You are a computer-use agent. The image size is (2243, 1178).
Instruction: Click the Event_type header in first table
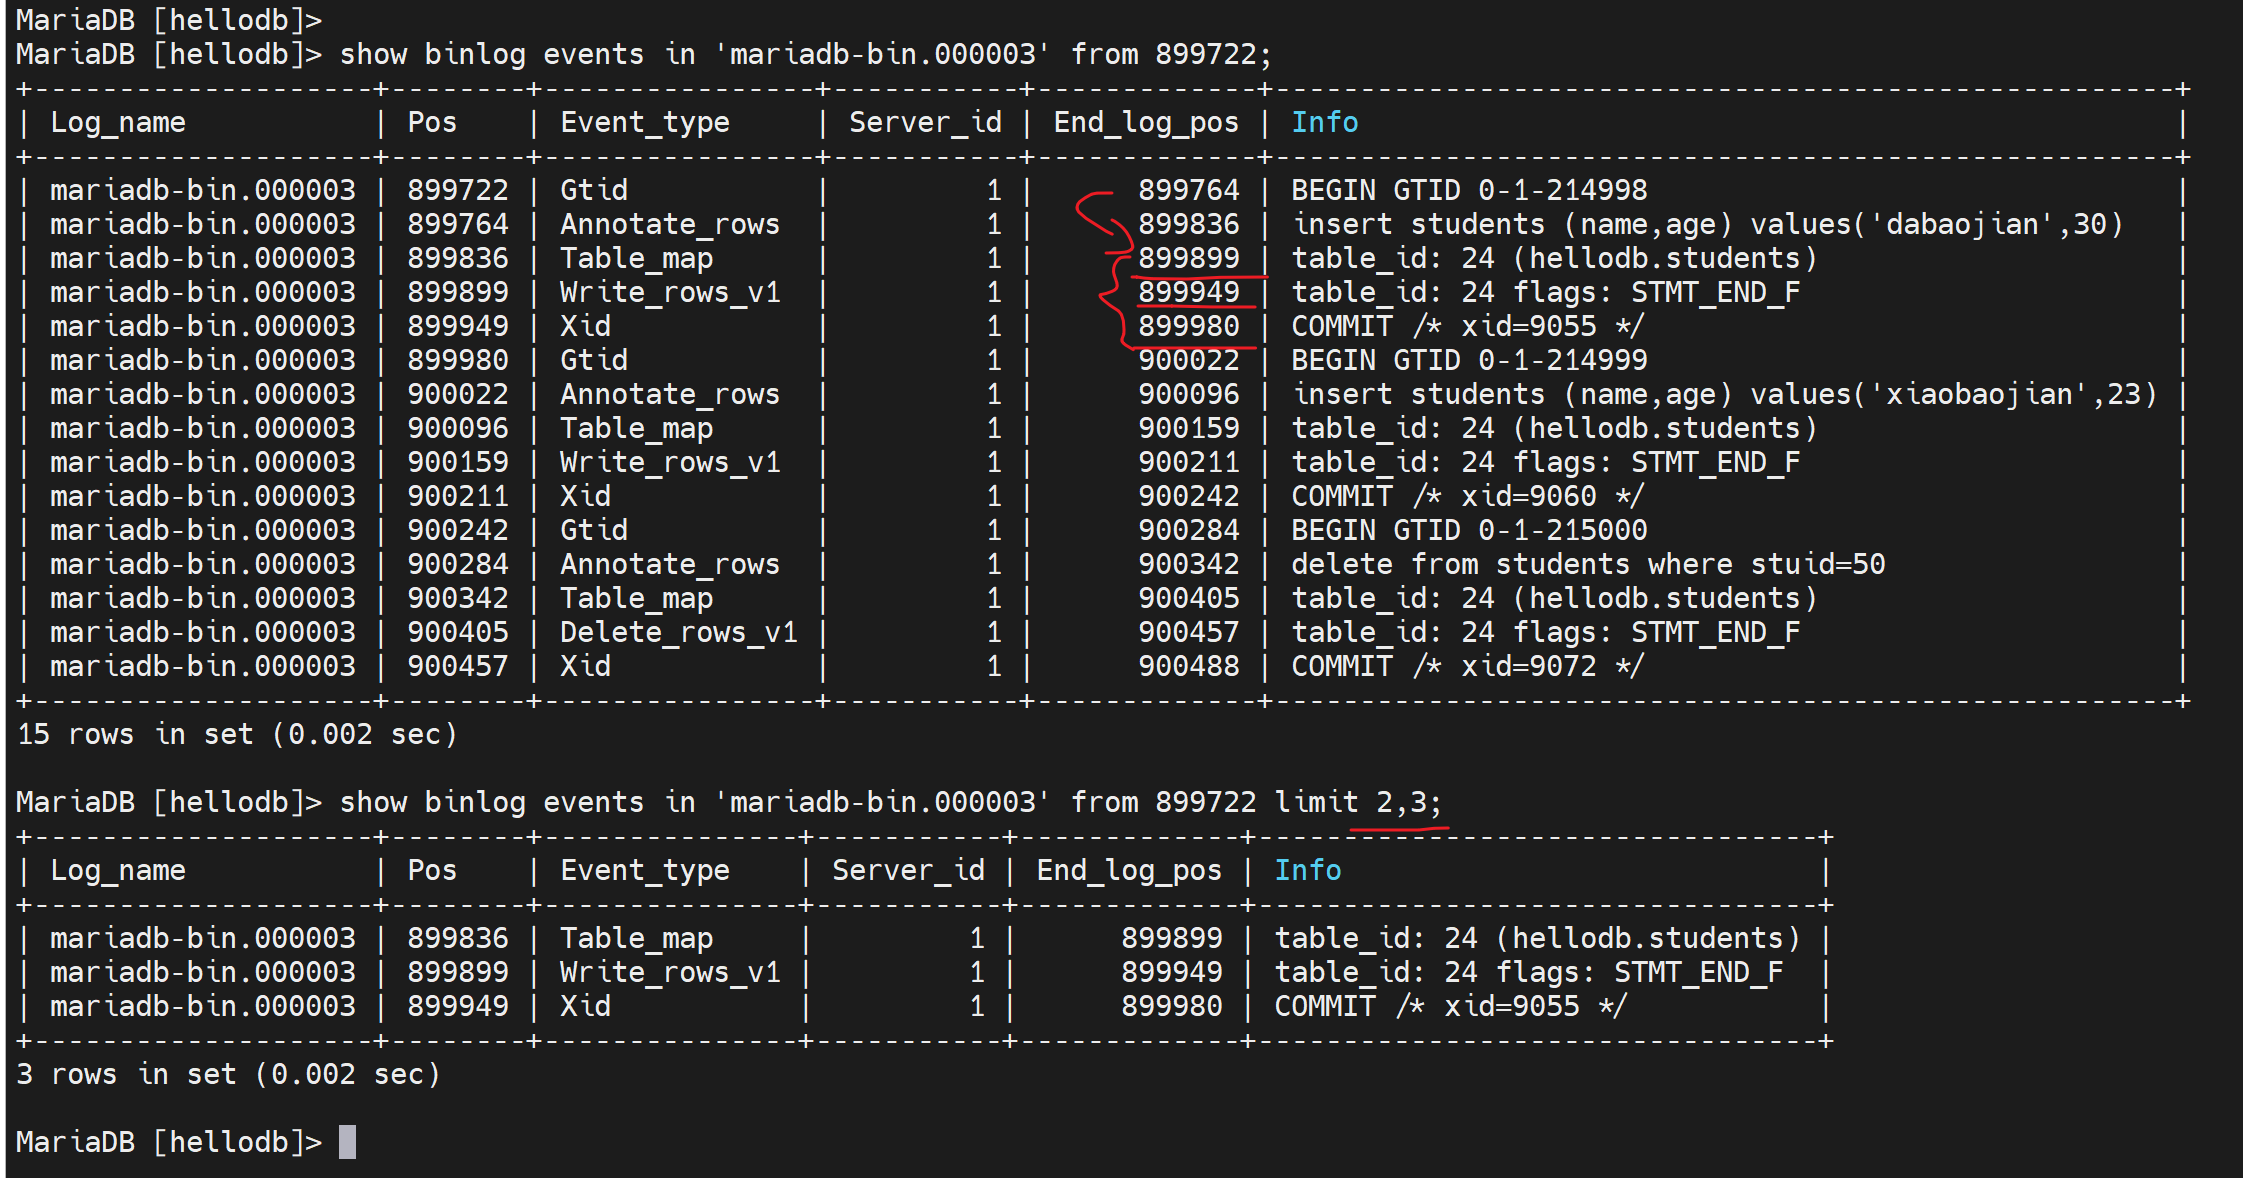pos(644,122)
